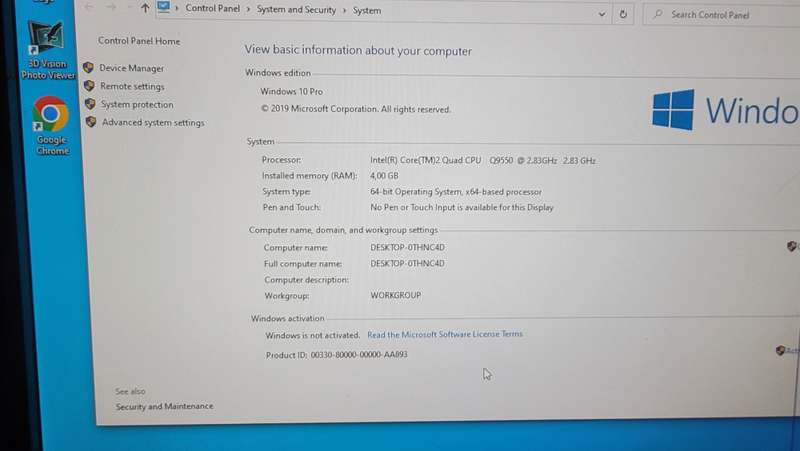Screen dimensions: 800x451
Task: Open Device Manager
Action: (132, 68)
